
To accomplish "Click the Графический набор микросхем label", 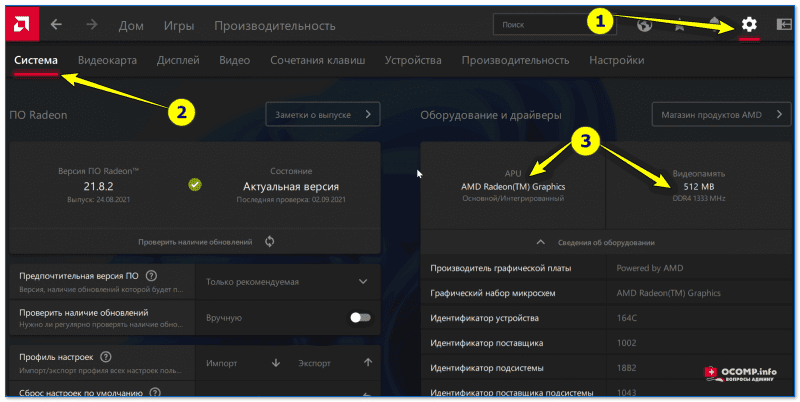I will (492, 293).
